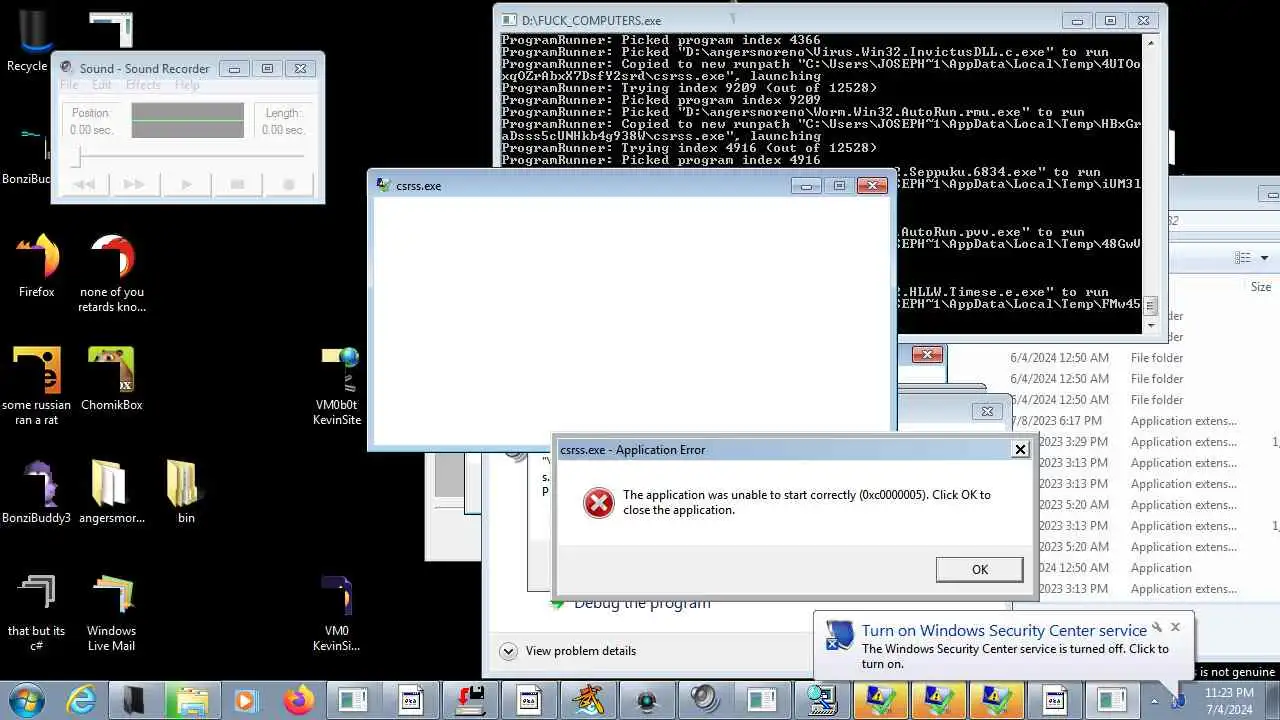This screenshot has width=1280, height=720.
Task: Dismiss the Security Center notification balloon
Action: [1175, 627]
